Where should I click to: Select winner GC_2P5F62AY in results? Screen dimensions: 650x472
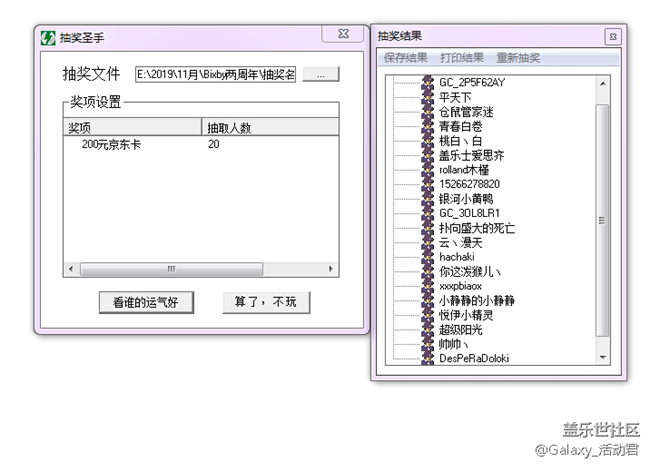[472, 82]
